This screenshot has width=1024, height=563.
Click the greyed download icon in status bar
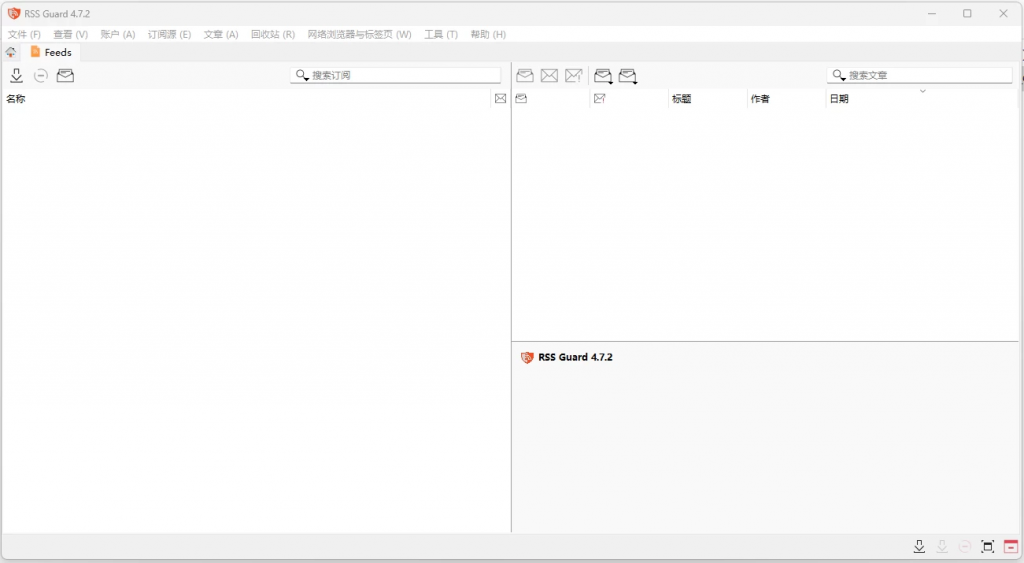point(942,547)
